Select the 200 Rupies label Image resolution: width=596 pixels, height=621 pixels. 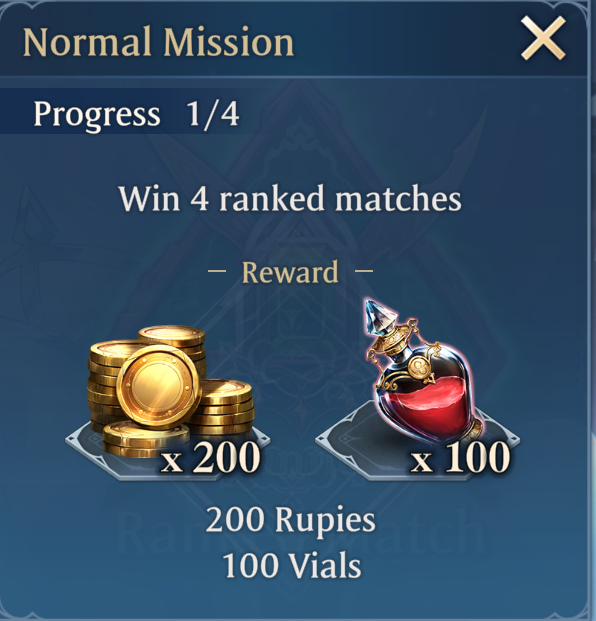290,519
